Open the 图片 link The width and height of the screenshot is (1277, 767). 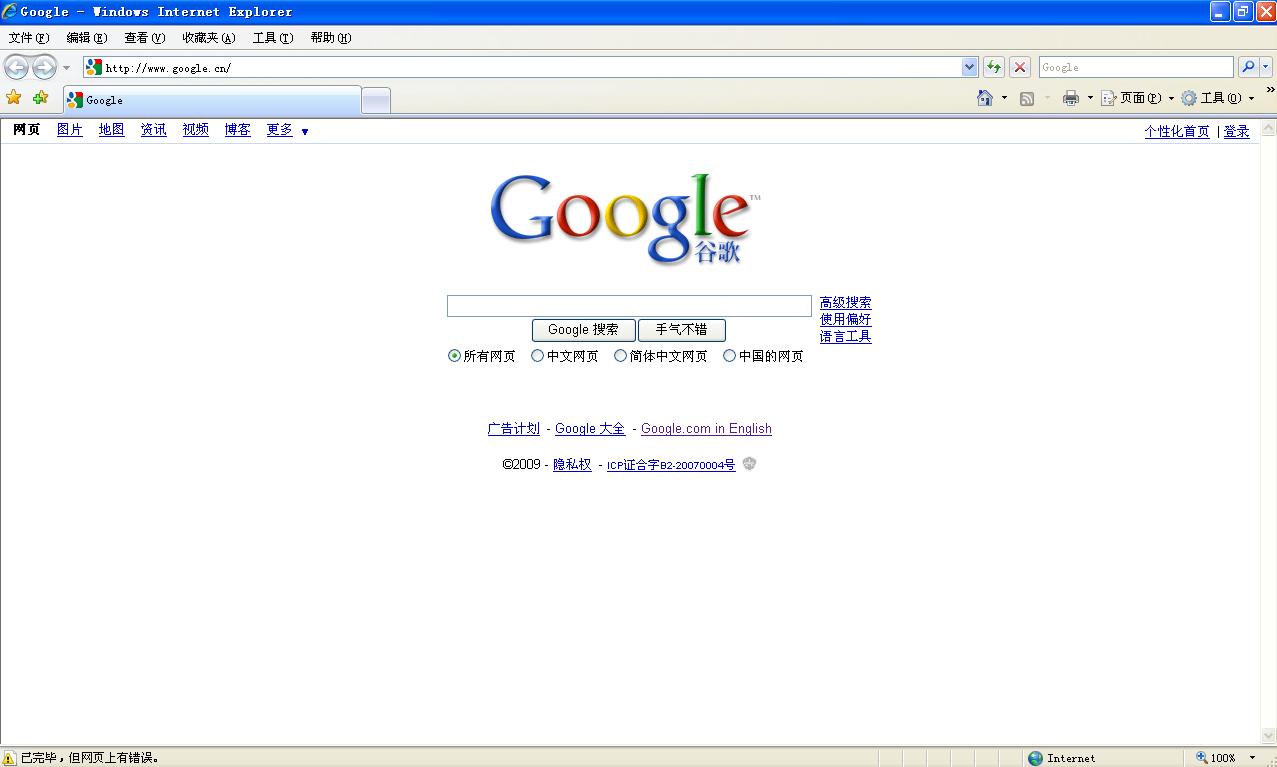[70, 130]
